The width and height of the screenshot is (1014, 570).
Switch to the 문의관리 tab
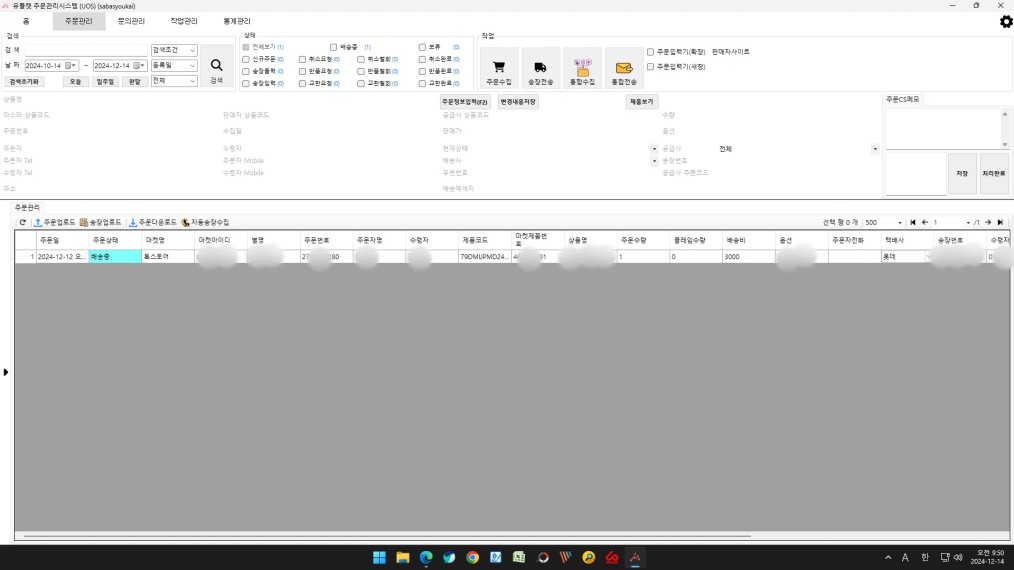[131, 21]
